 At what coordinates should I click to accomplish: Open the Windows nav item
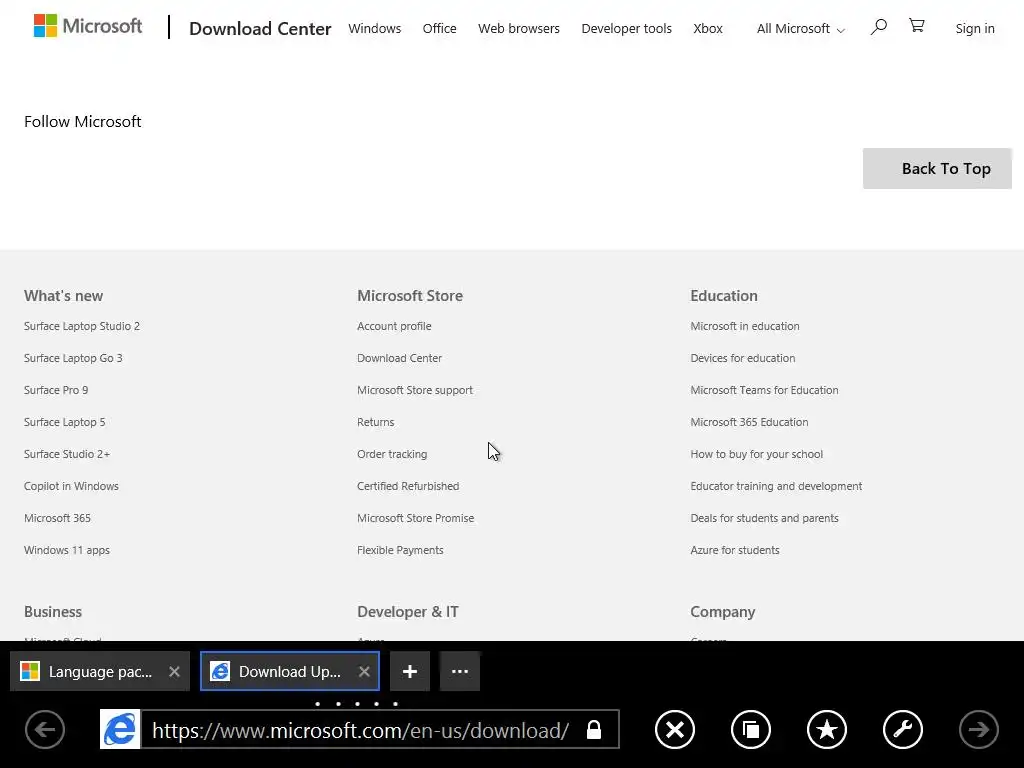(375, 29)
